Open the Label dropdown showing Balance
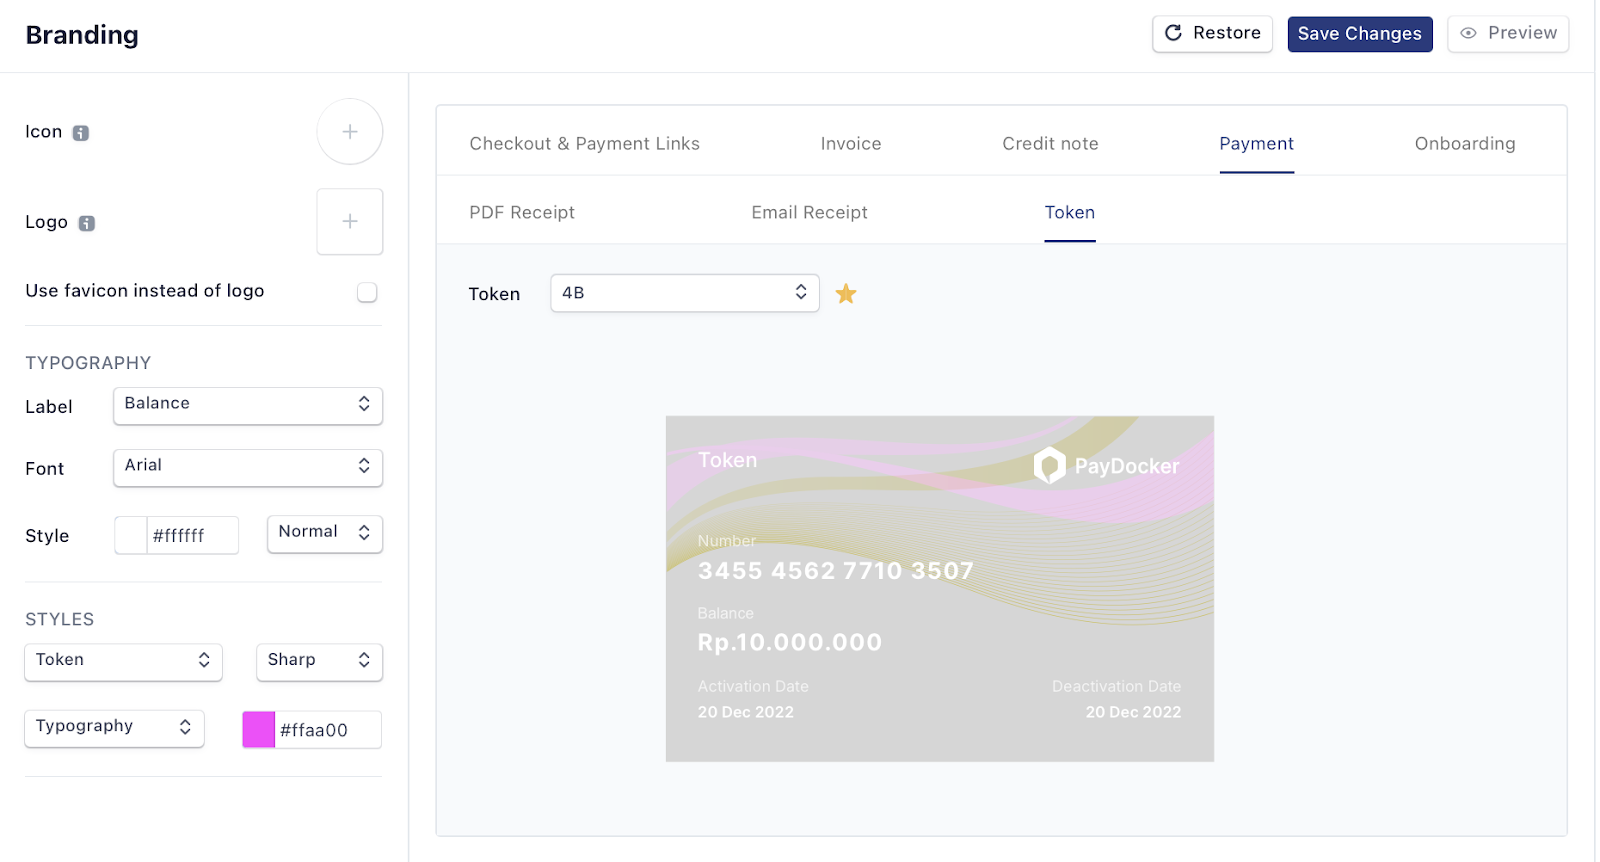 point(248,405)
